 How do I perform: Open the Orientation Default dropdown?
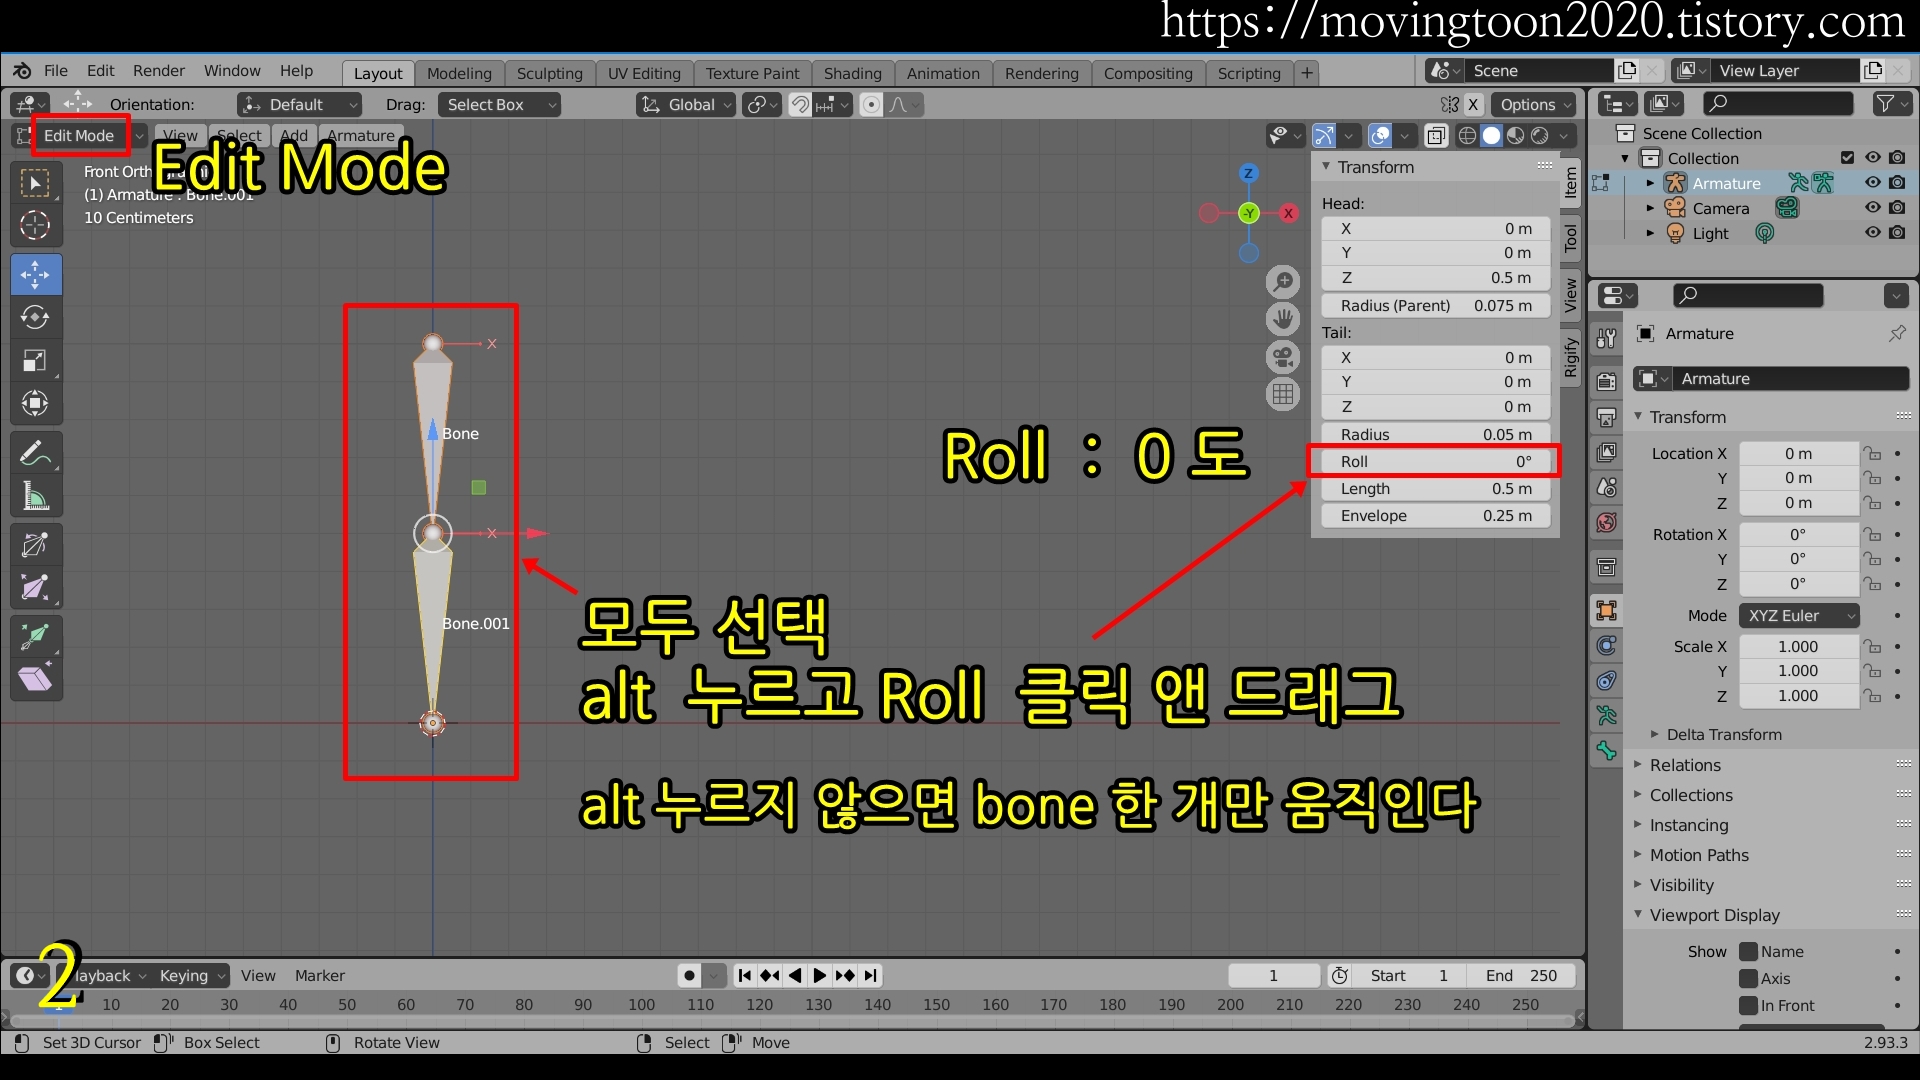click(x=299, y=105)
